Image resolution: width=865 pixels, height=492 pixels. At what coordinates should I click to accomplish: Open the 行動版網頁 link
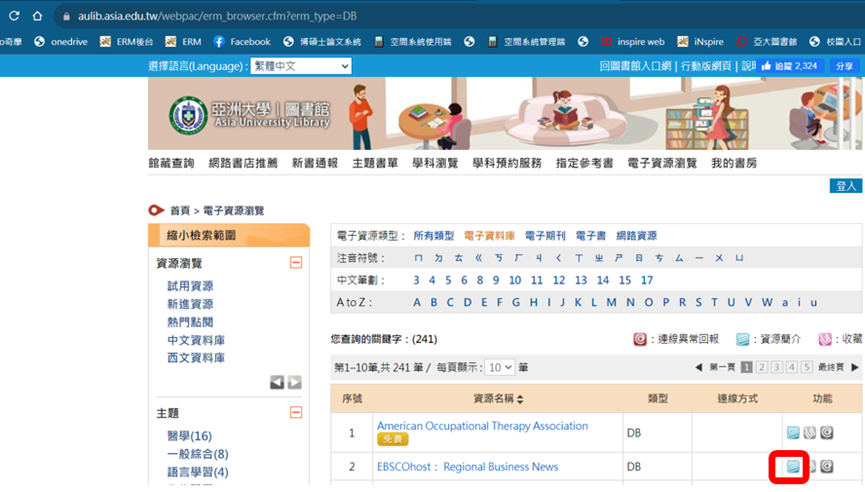(x=706, y=66)
